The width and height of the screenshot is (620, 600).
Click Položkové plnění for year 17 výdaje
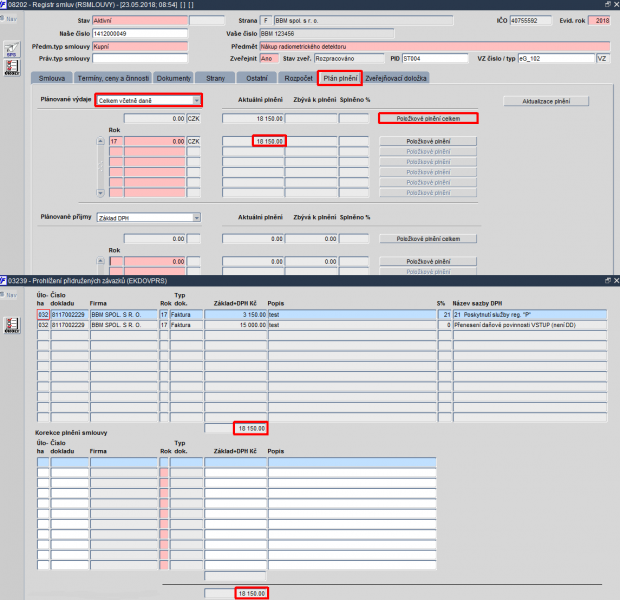click(x=428, y=141)
